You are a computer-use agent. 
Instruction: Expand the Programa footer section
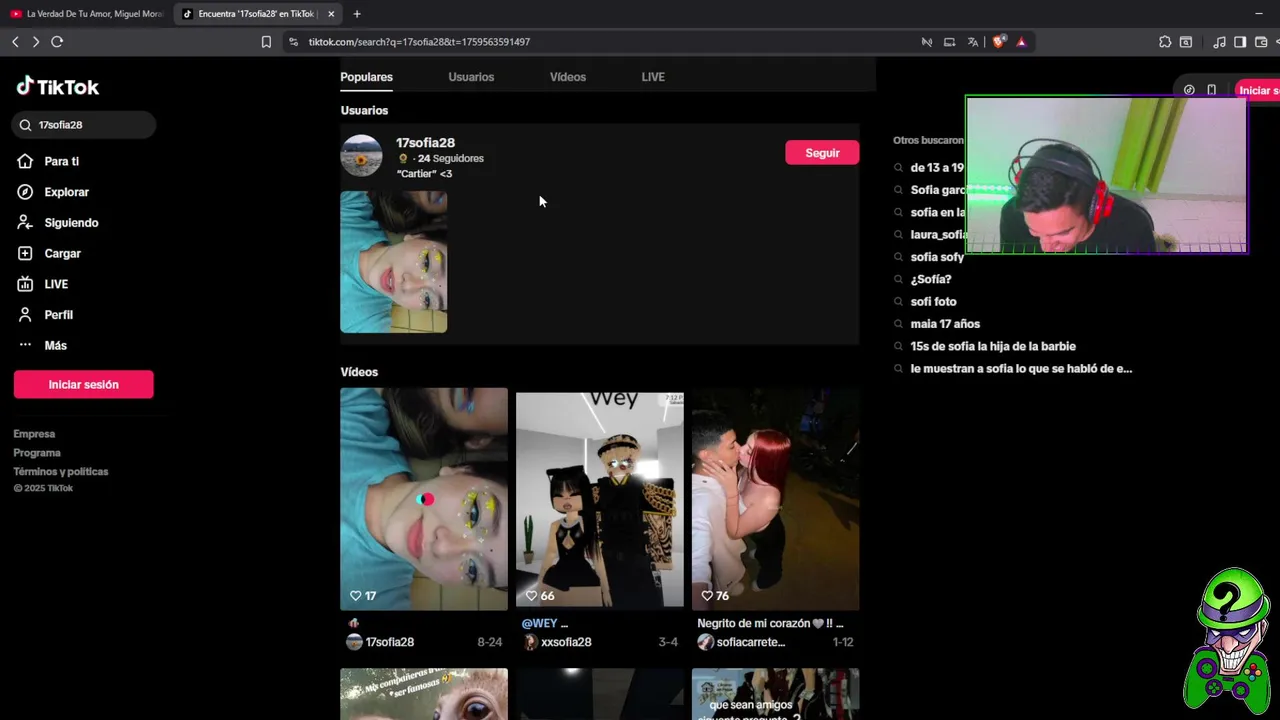(37, 453)
